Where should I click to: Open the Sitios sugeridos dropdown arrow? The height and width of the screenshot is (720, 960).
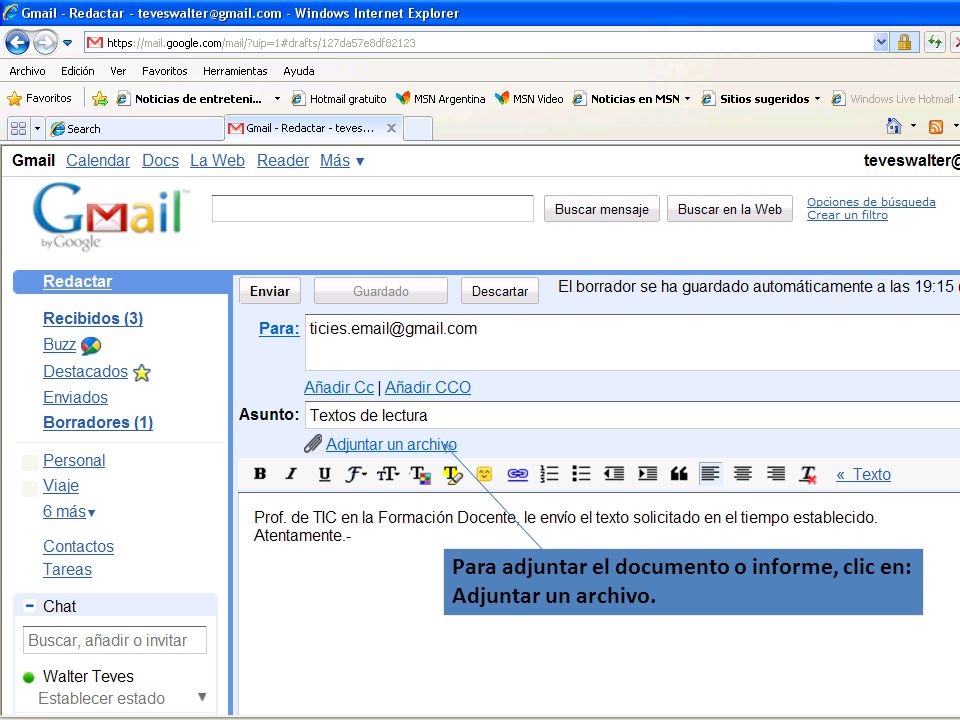[x=817, y=99]
